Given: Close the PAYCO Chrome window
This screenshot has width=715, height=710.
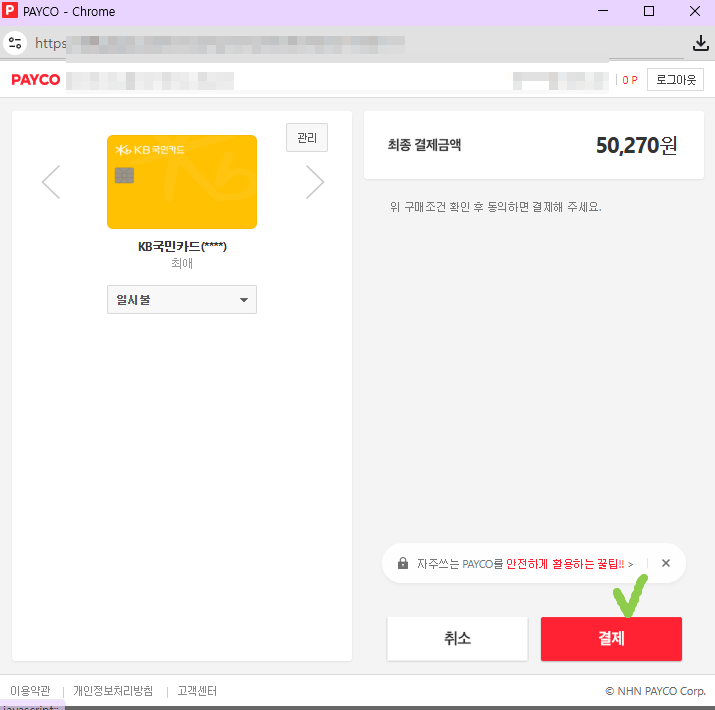Looking at the screenshot, I should 695,11.
